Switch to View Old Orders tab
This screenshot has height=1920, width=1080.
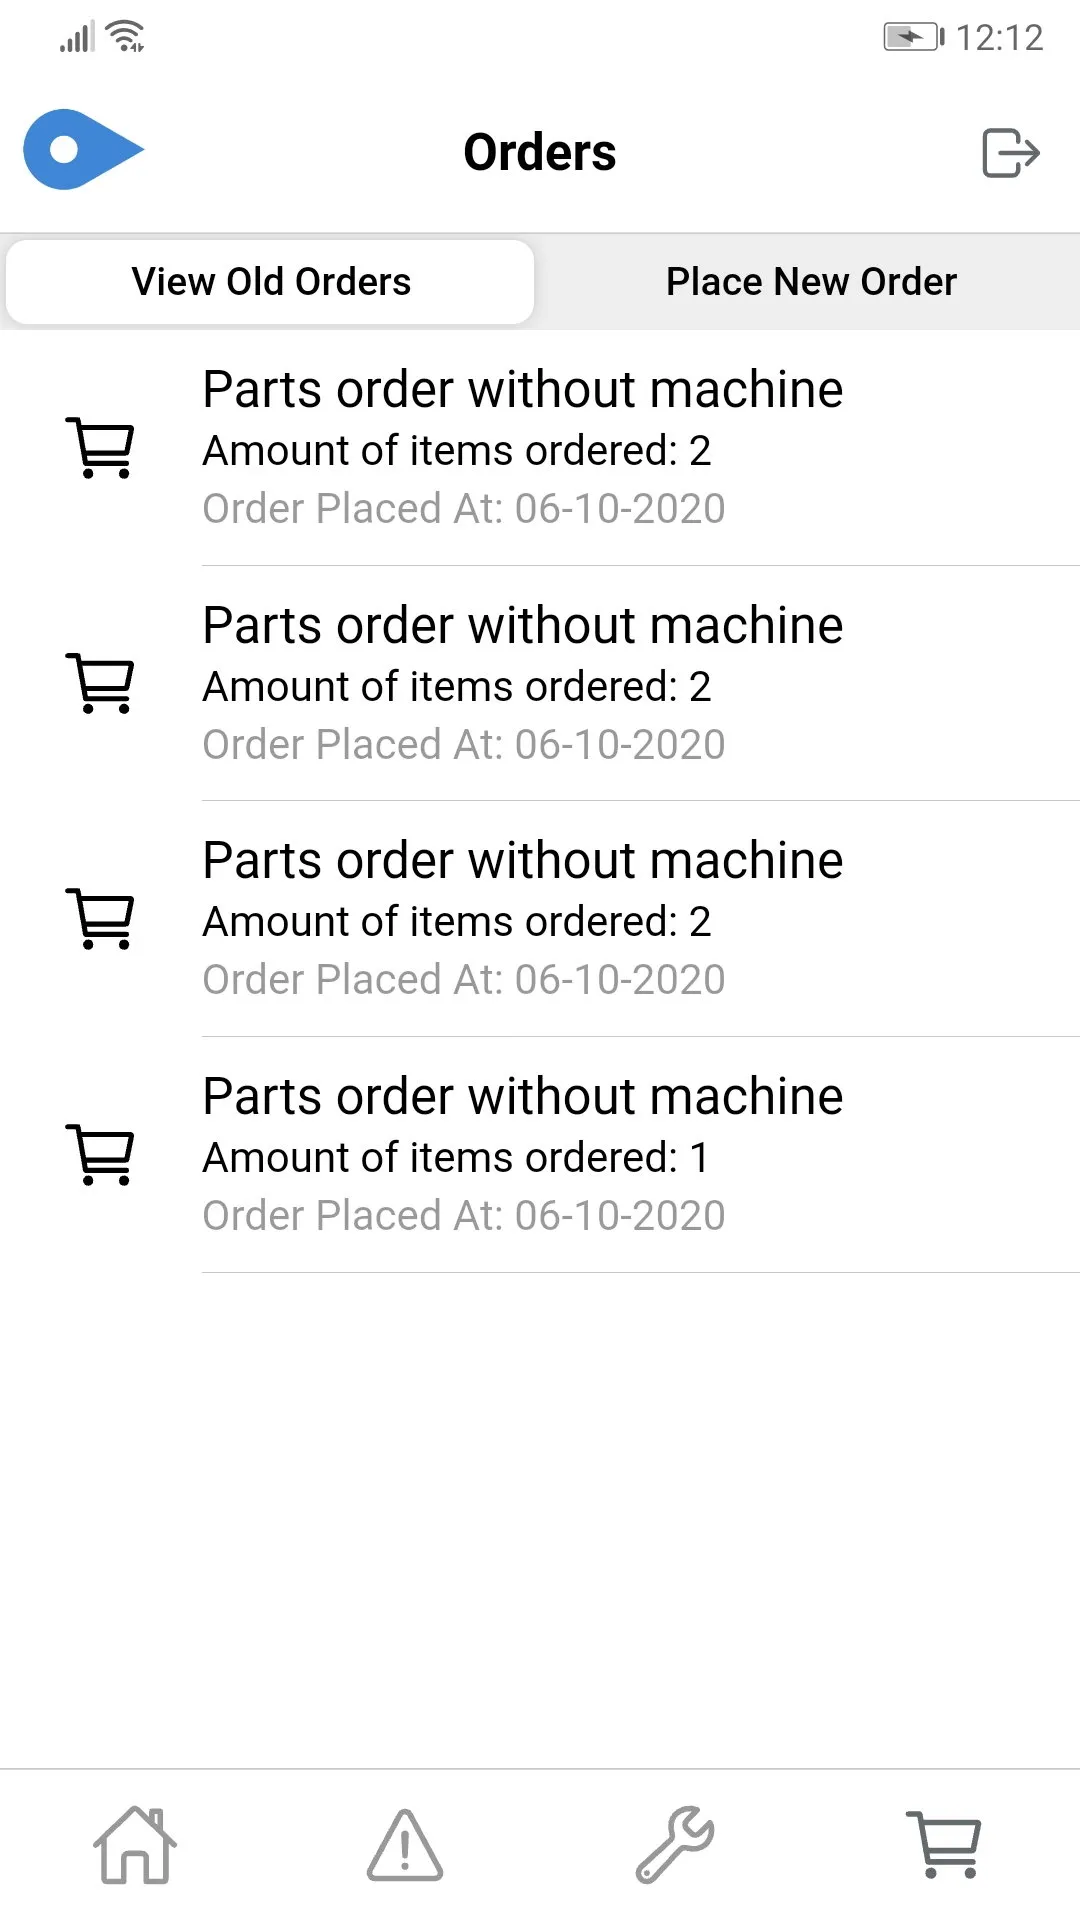click(x=270, y=282)
